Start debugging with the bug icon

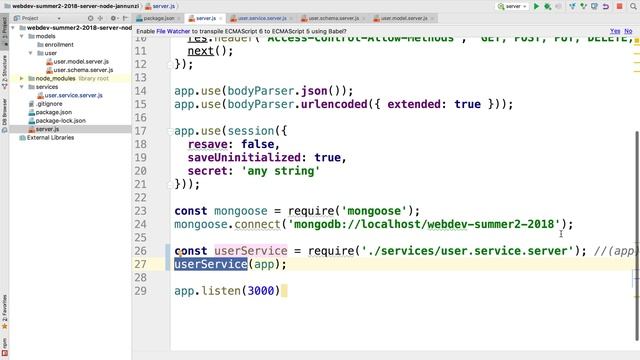(x=548, y=6)
